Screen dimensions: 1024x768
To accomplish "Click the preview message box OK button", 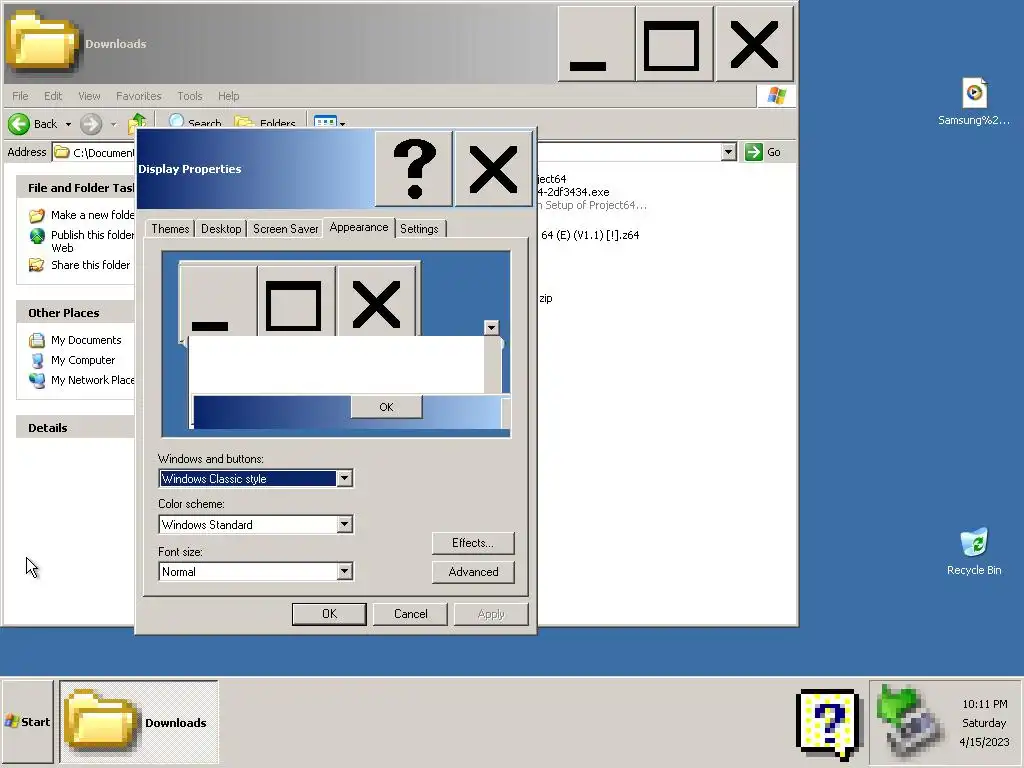I will point(386,407).
